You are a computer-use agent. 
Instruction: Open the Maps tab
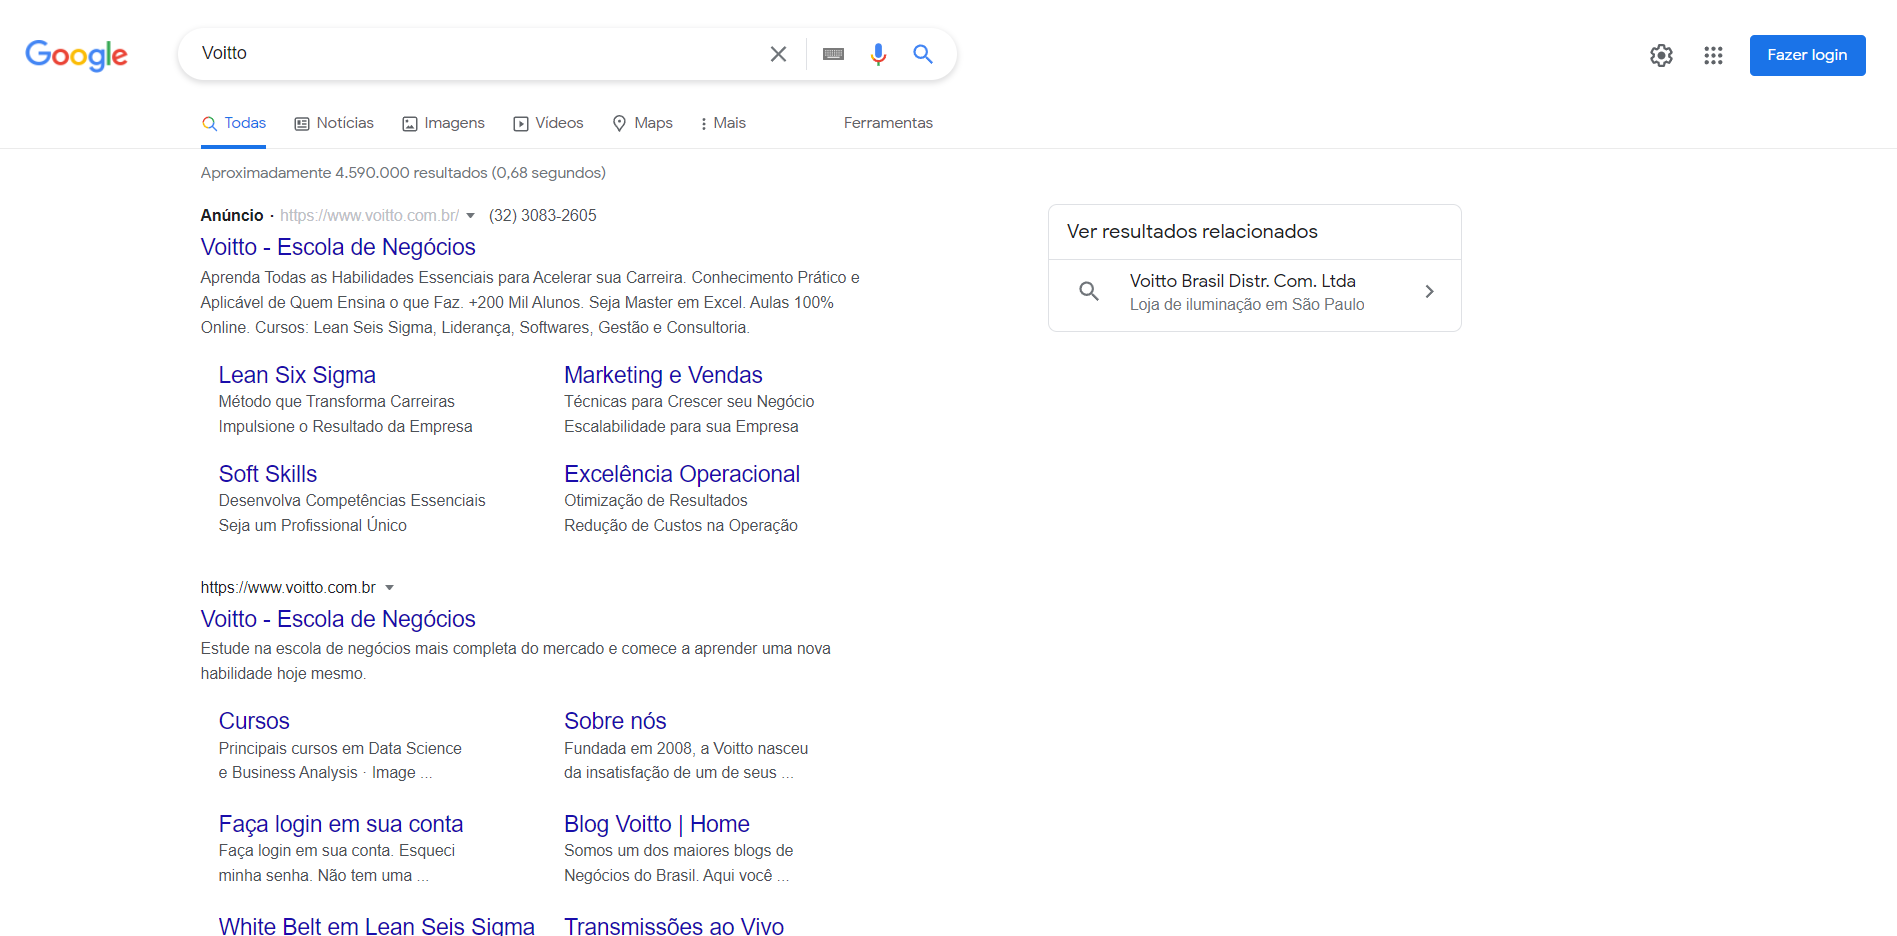click(642, 123)
